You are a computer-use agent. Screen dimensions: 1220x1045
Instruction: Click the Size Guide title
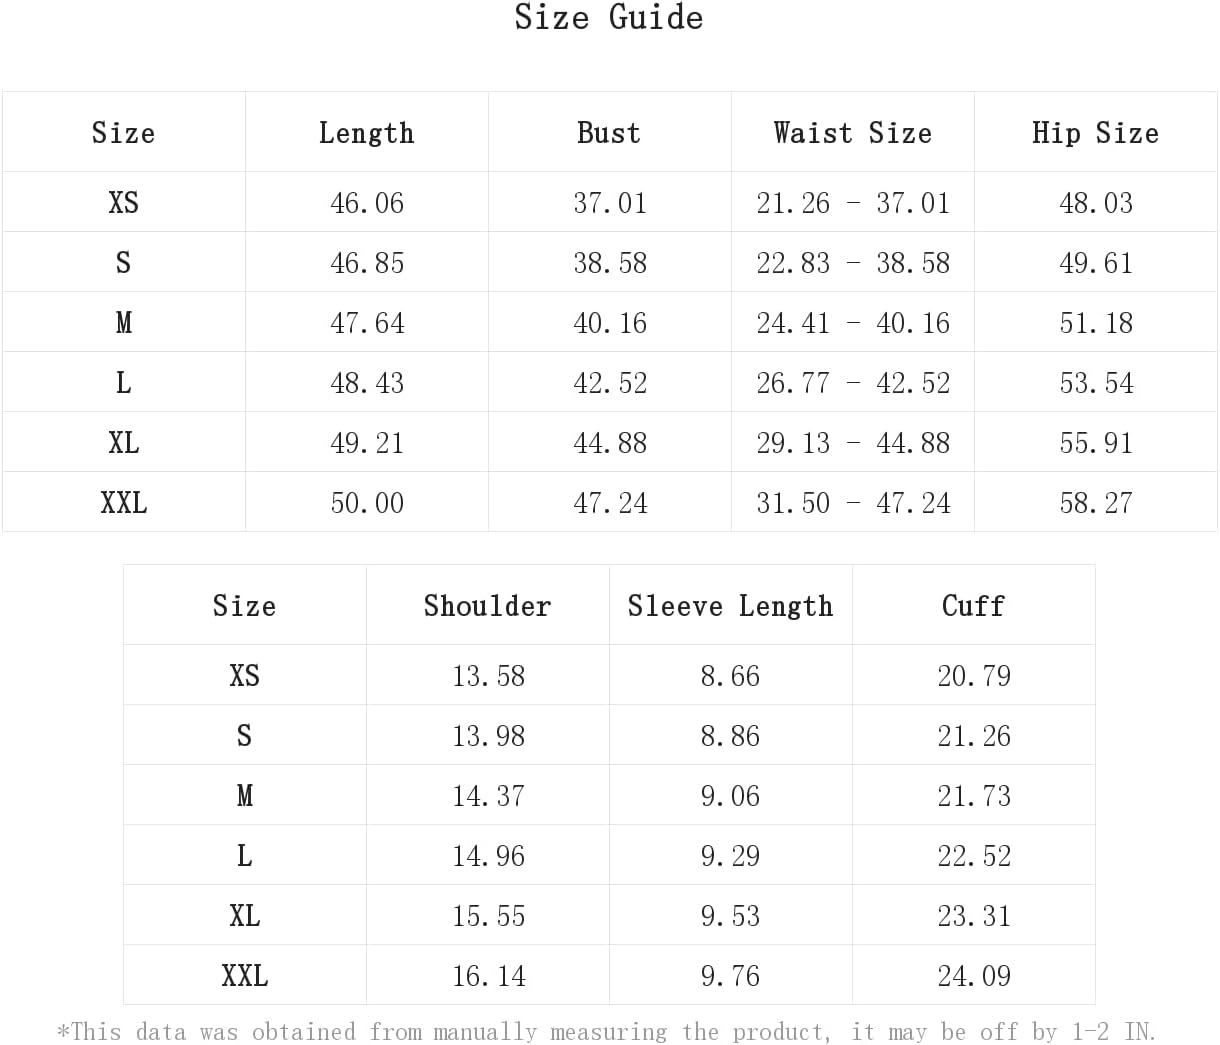608,18
